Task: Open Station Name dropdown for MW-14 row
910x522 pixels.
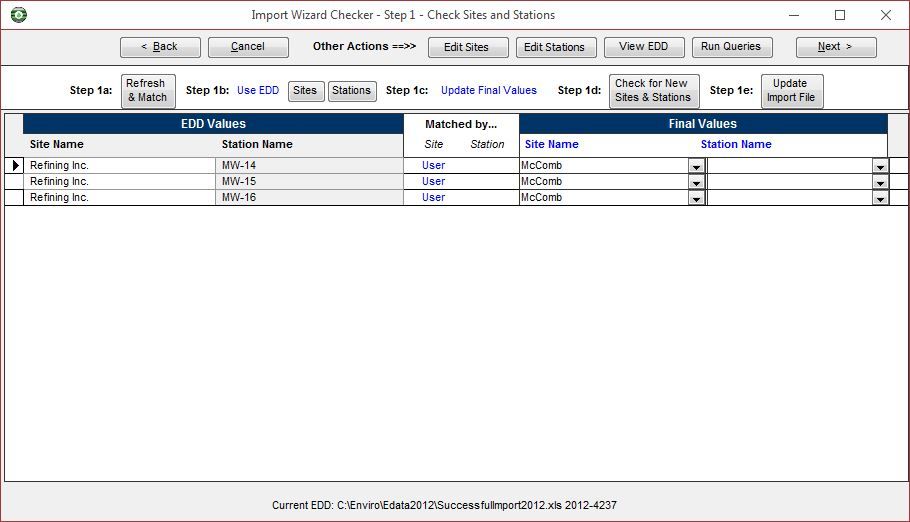Action: coord(880,167)
